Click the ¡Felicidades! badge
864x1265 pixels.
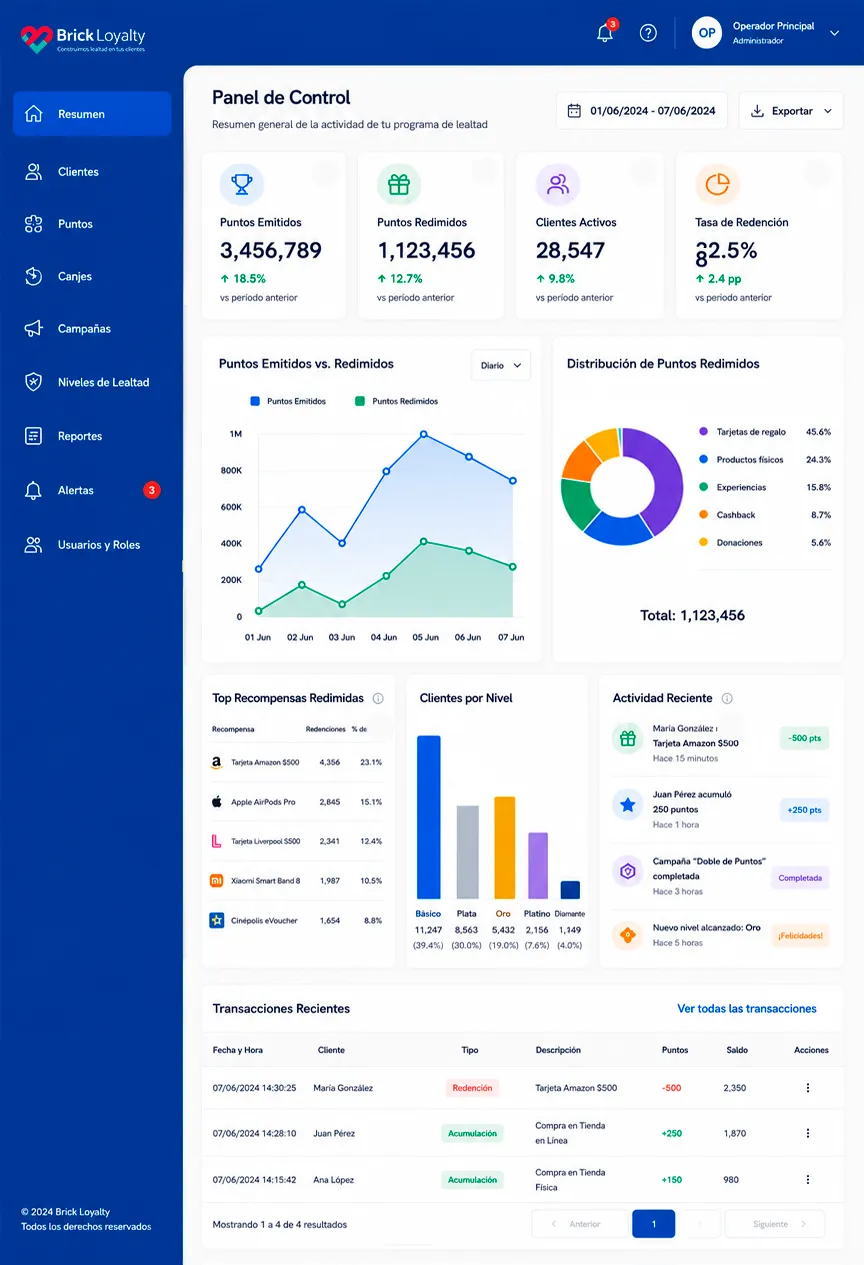point(800,936)
